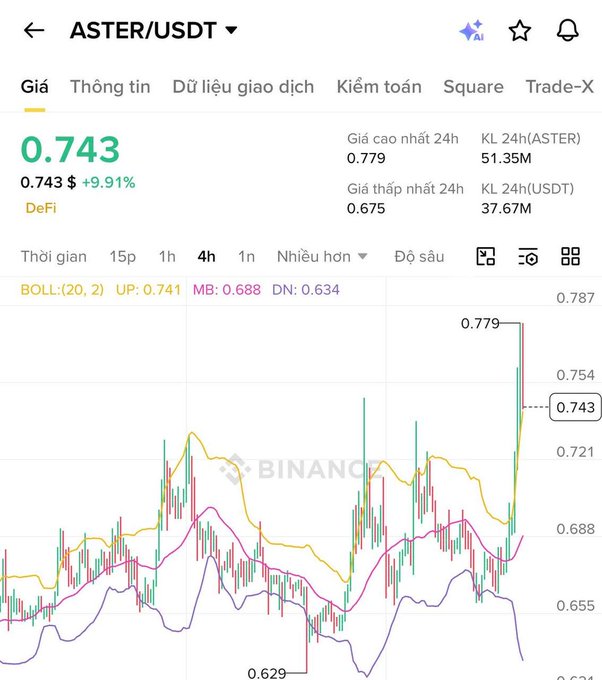Open the ASTER/USDT pair selector dropdown
Viewport: 602px width, 680px height.
coord(154,30)
